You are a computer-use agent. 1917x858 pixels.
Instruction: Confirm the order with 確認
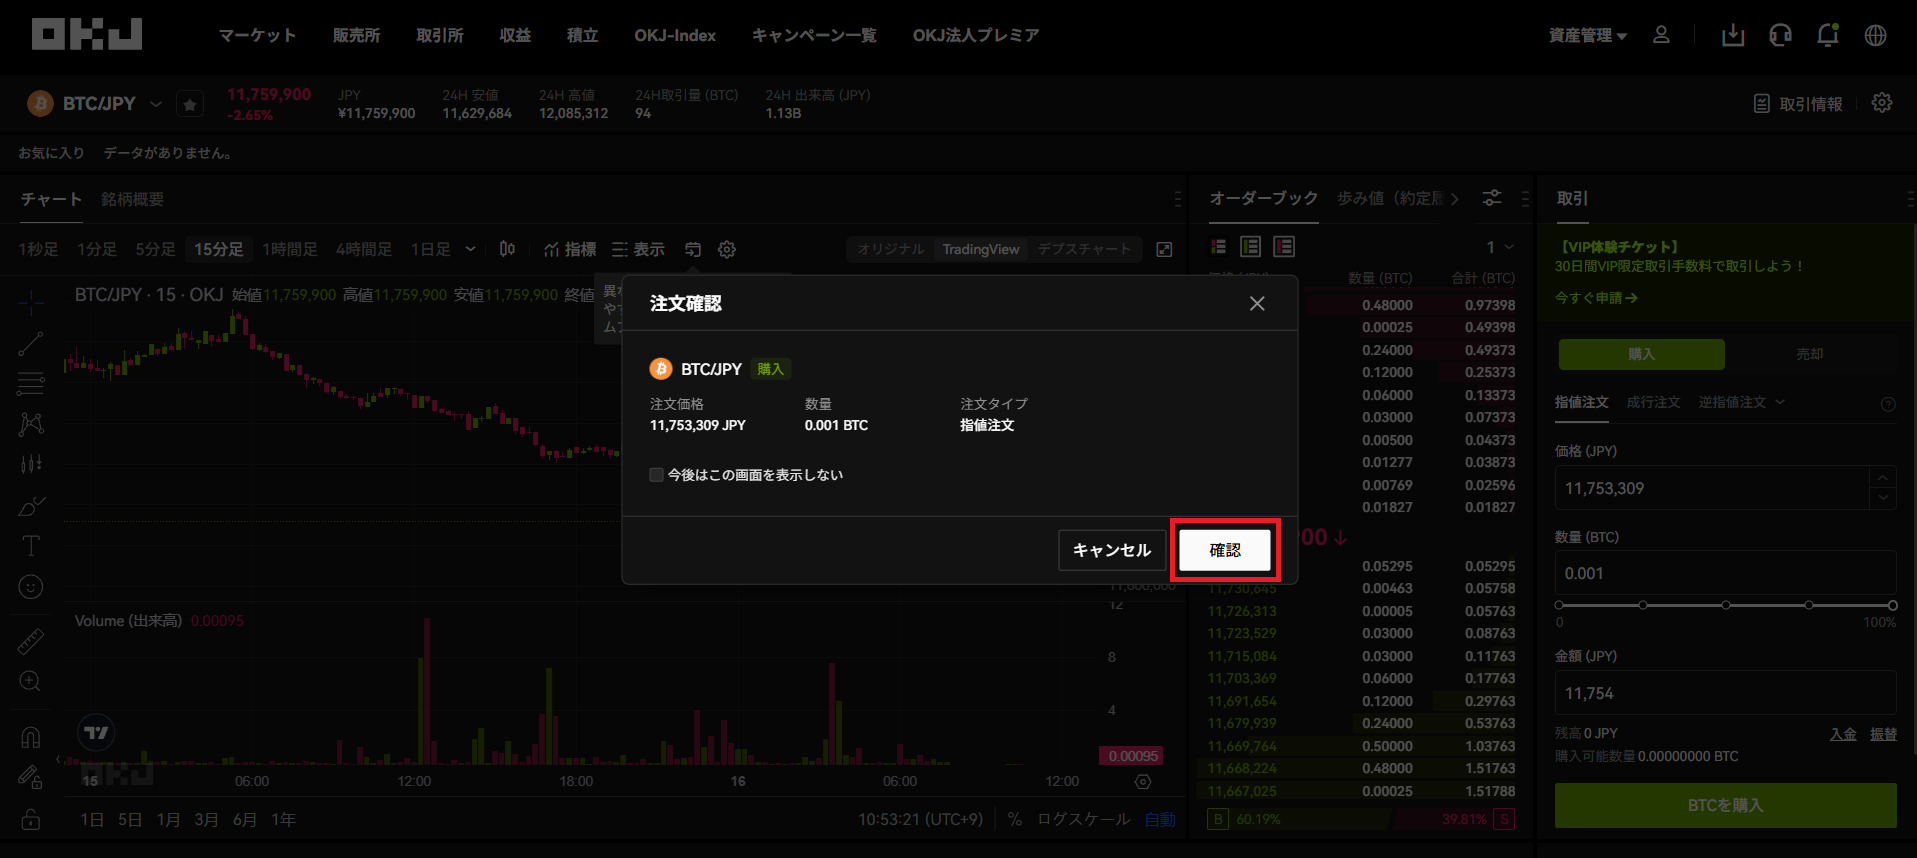[x=1225, y=550]
